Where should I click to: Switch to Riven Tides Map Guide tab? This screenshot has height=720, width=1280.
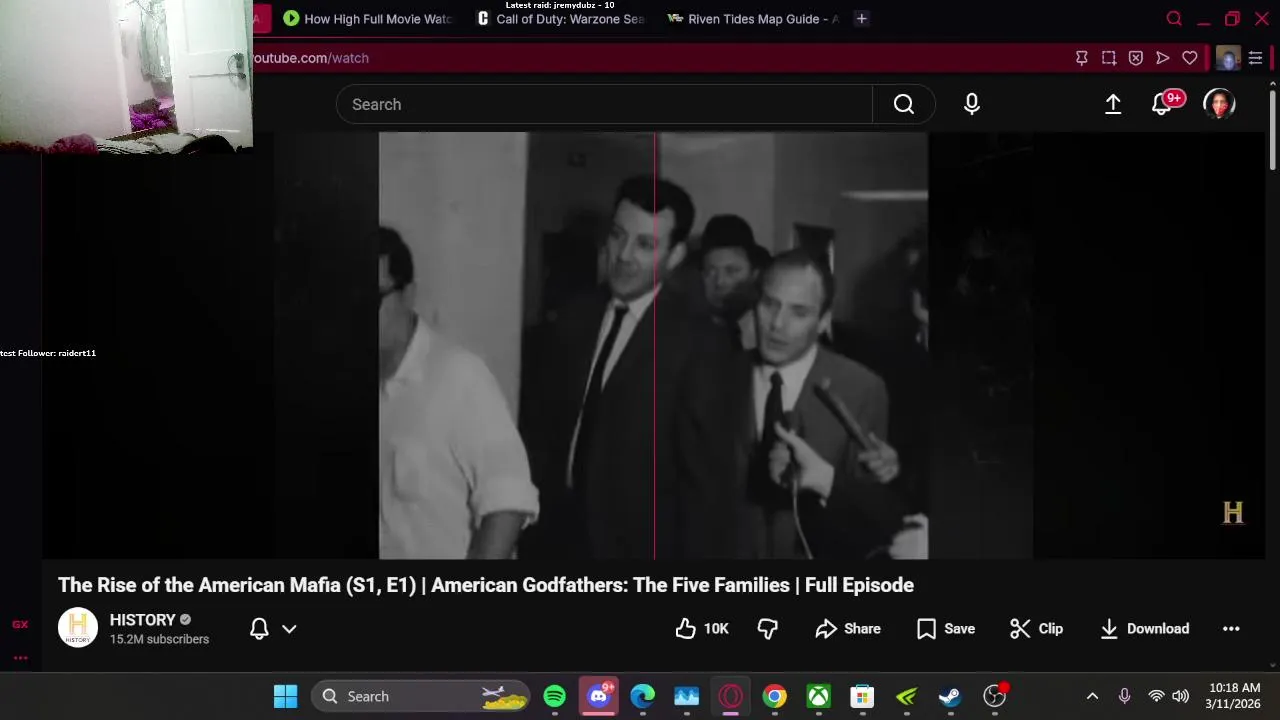pyautogui.click(x=753, y=19)
